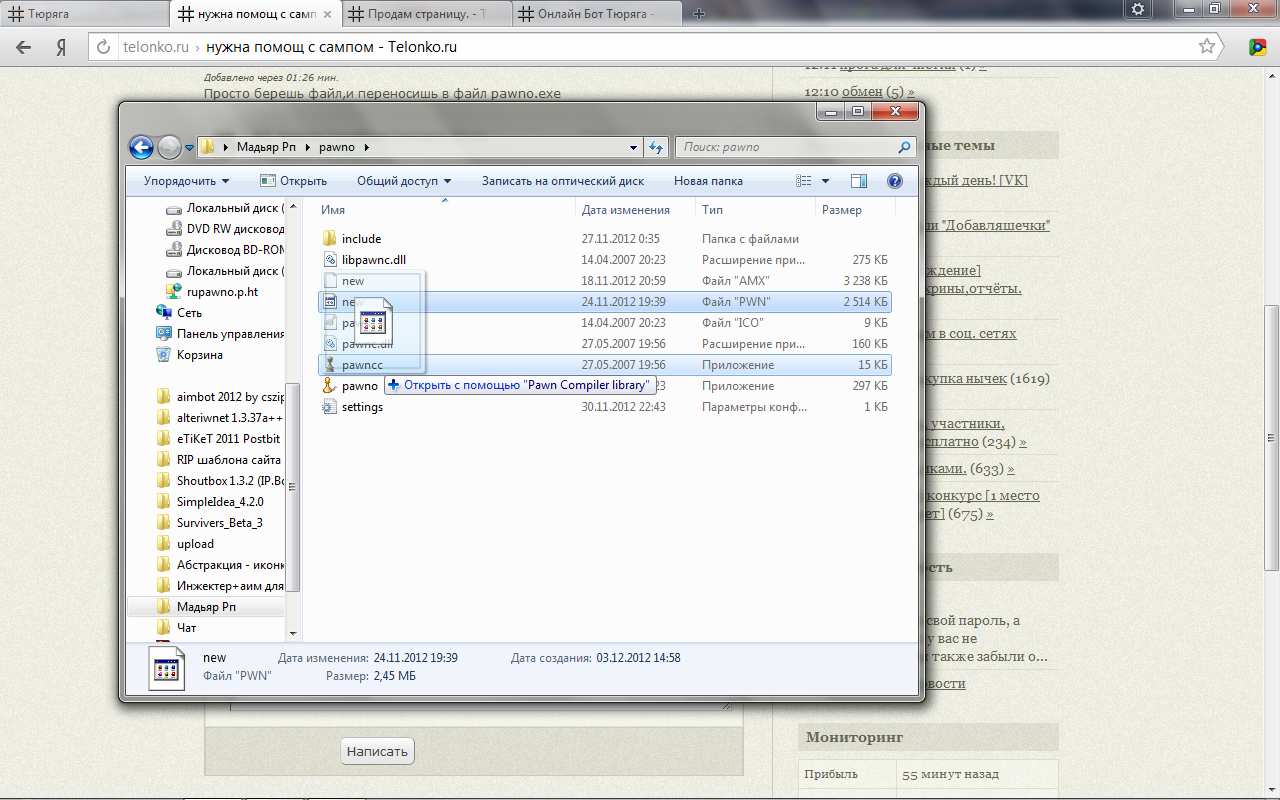Select the pawncc application

point(604,365)
